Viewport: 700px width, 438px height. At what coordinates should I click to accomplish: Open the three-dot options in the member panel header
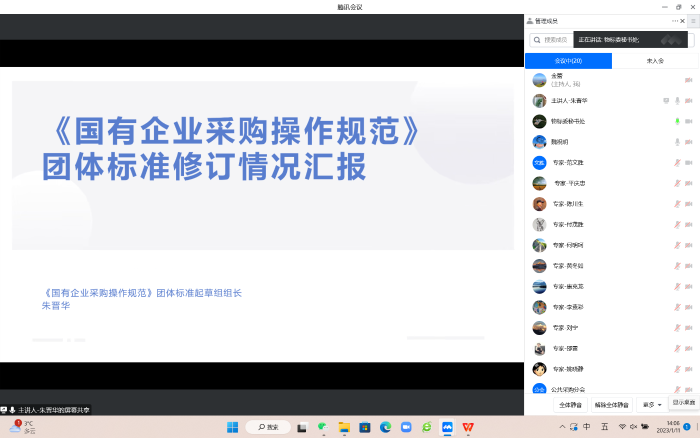(x=675, y=21)
